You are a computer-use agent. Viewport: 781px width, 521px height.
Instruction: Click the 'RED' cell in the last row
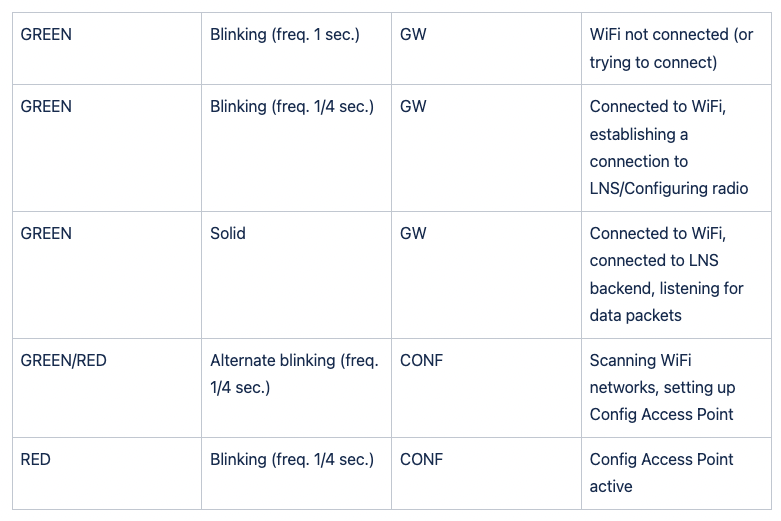(107, 473)
